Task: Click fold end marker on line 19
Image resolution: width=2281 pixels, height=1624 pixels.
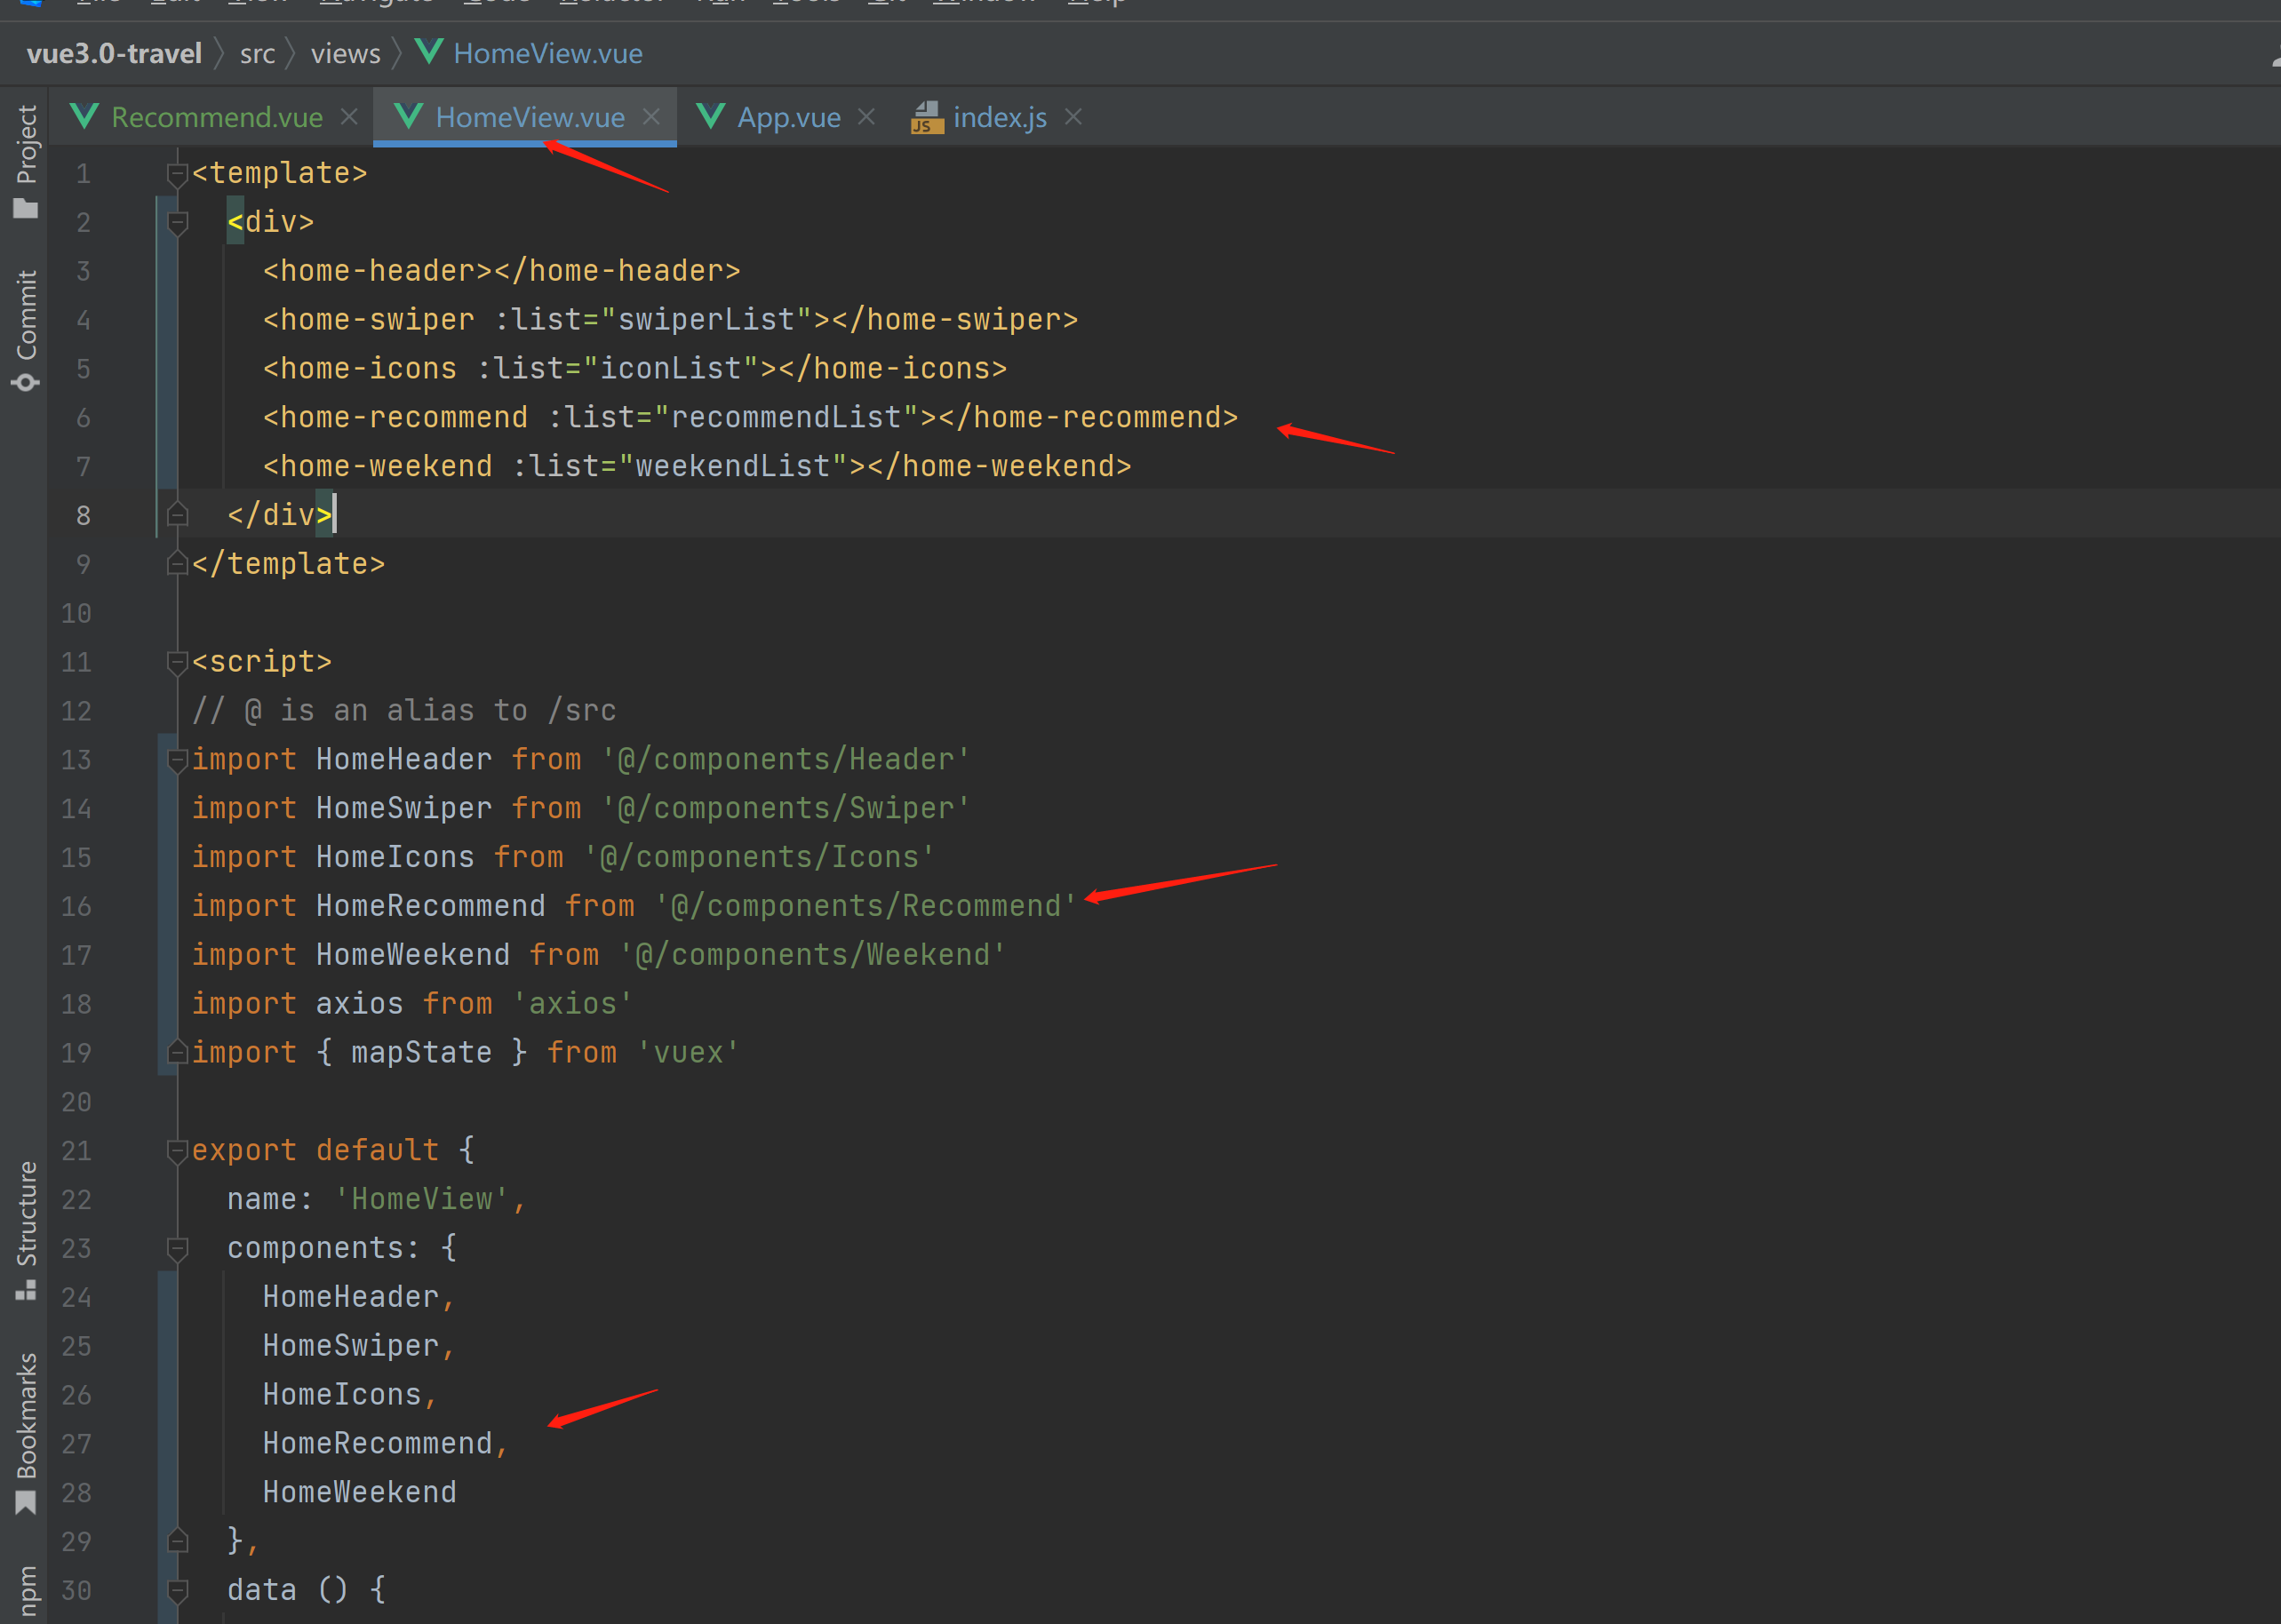Action: pyautogui.click(x=177, y=1053)
